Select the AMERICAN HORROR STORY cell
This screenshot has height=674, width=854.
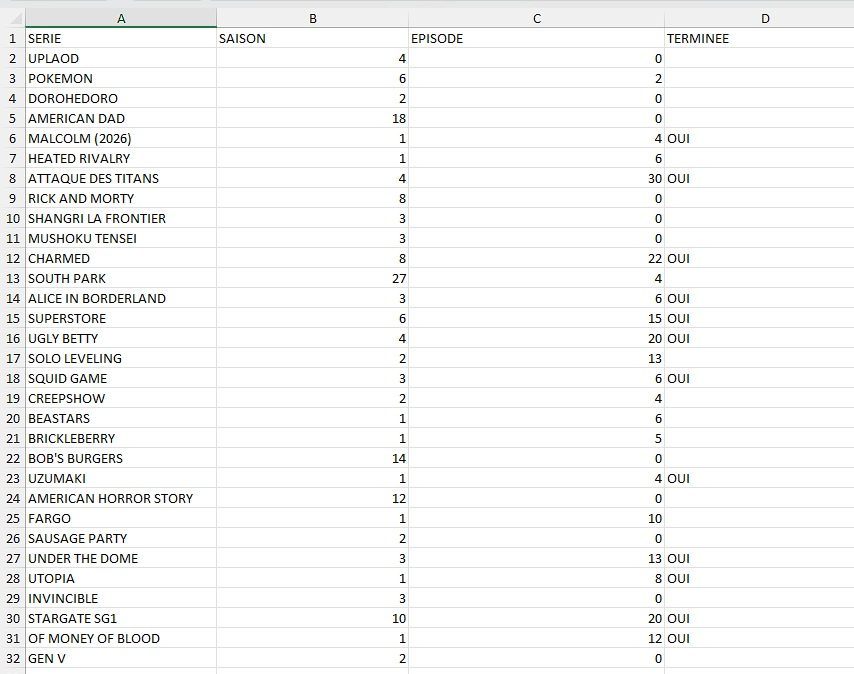121,499
